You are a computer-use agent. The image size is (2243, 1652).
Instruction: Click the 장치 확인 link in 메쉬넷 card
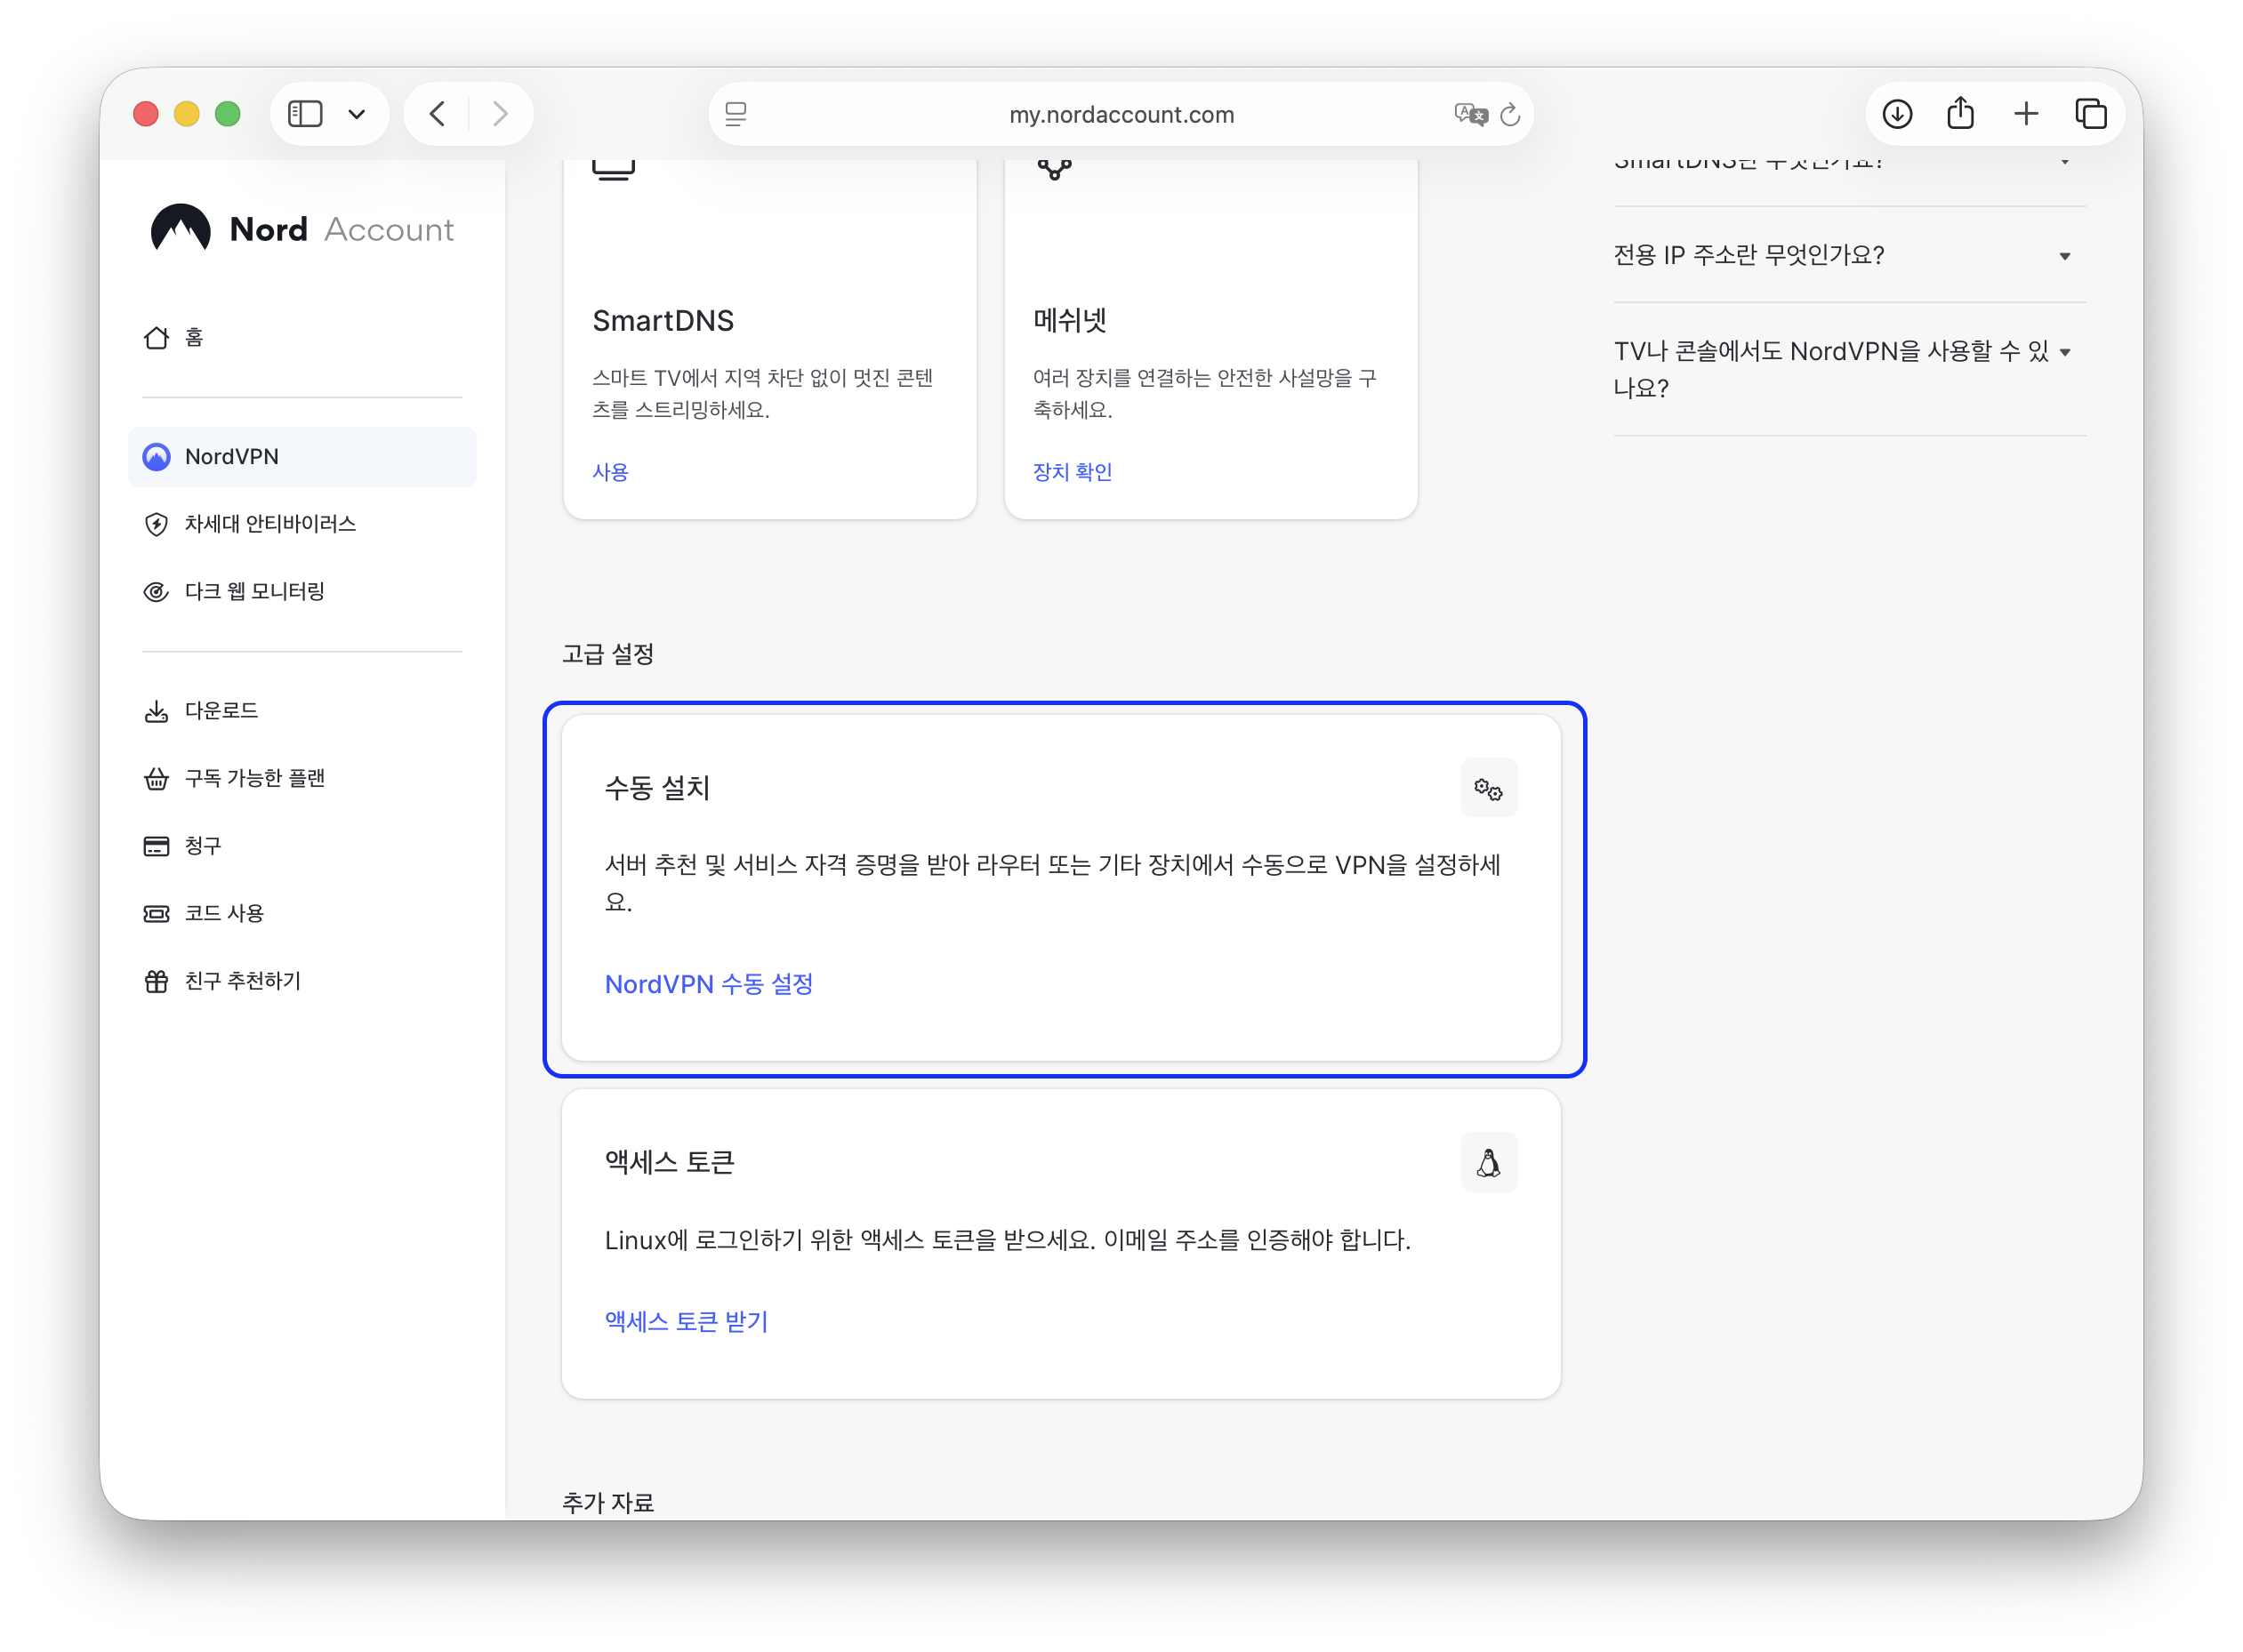pos(1072,472)
